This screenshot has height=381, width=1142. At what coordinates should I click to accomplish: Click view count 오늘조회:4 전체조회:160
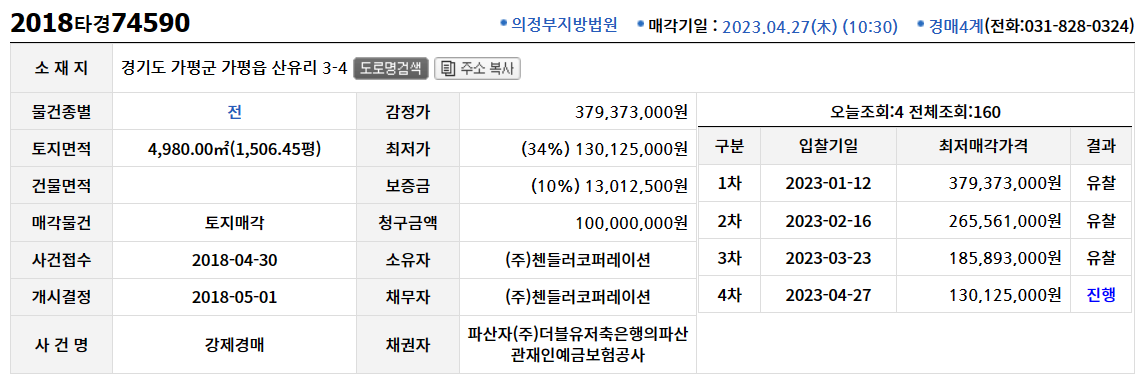[x=915, y=112]
